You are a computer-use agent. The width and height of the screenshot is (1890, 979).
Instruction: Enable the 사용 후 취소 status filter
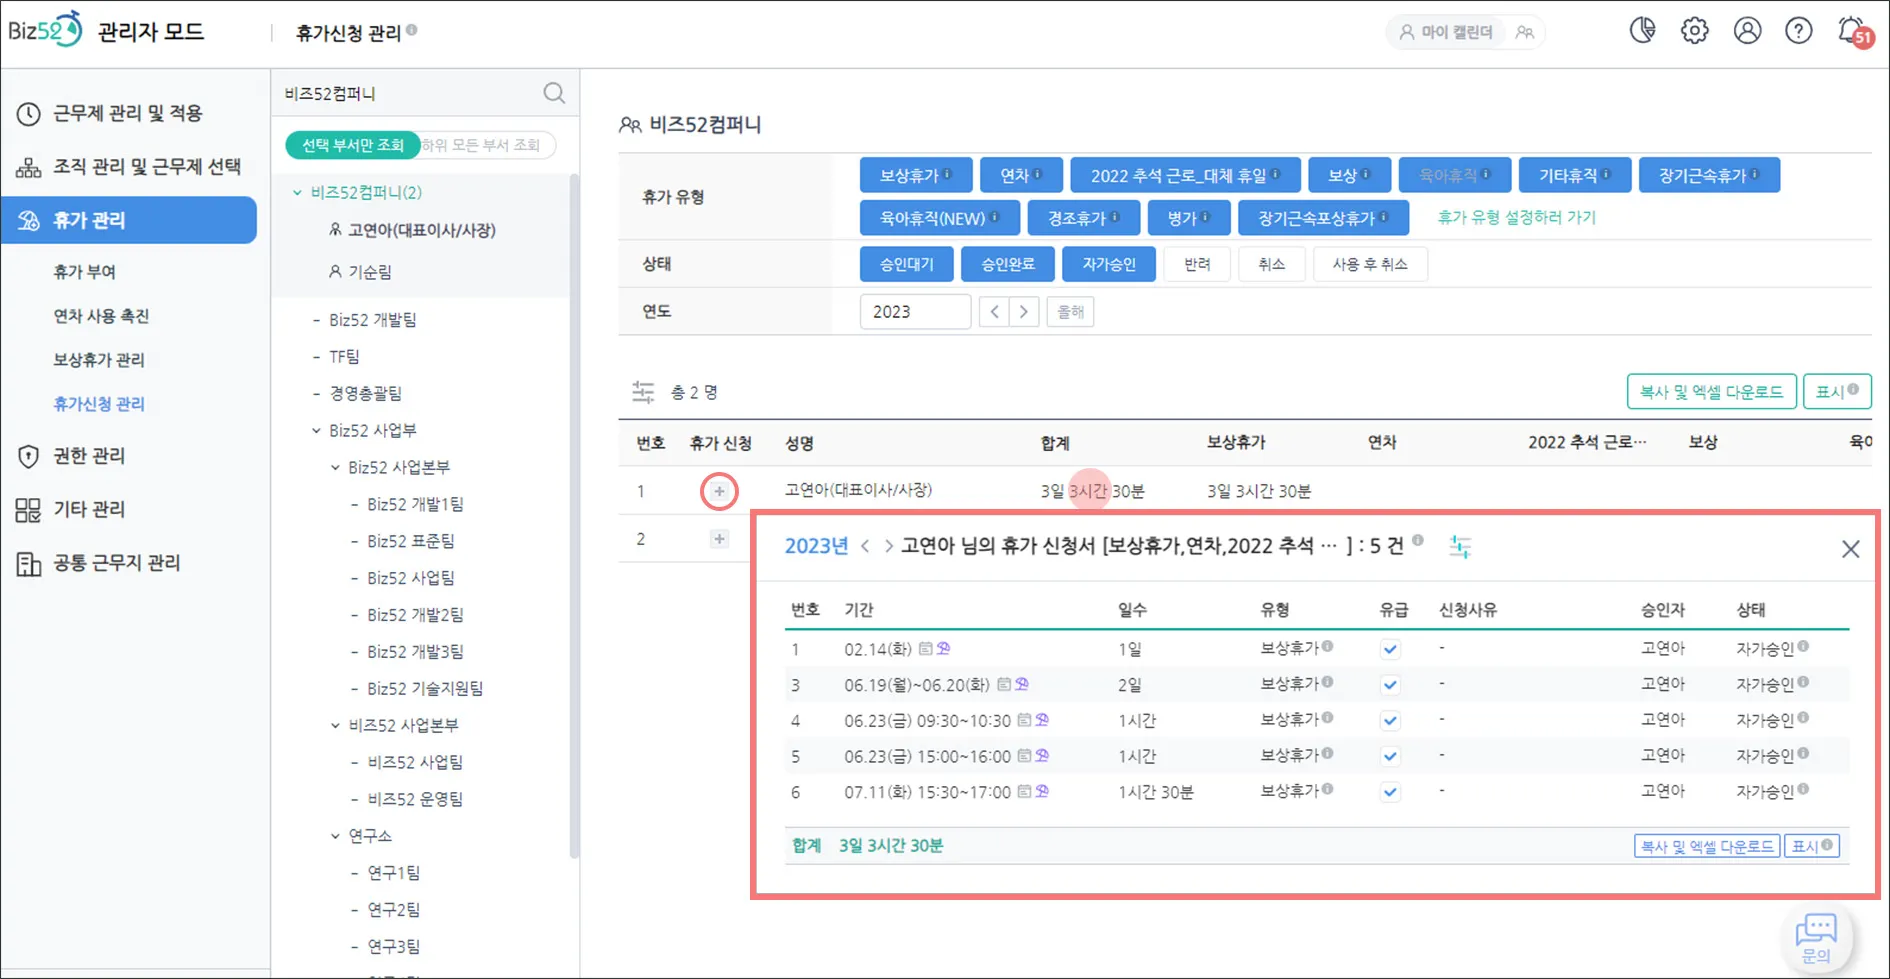point(1369,264)
